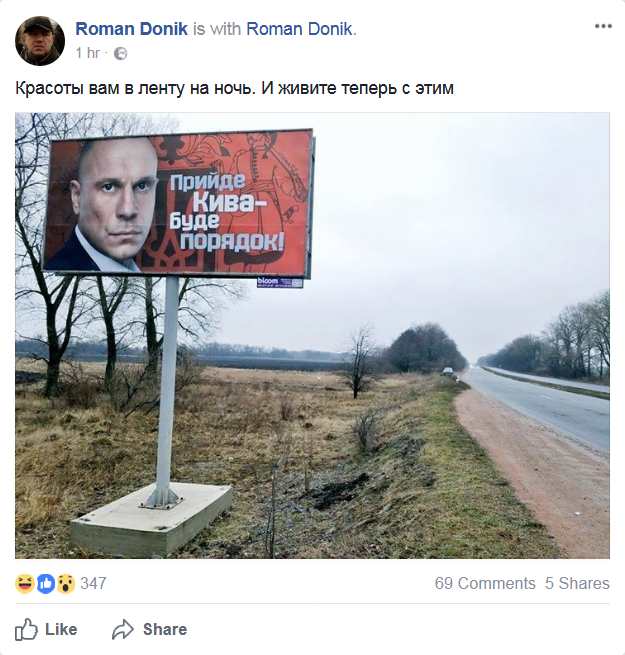Open the post options three-dot menu

click(603, 26)
